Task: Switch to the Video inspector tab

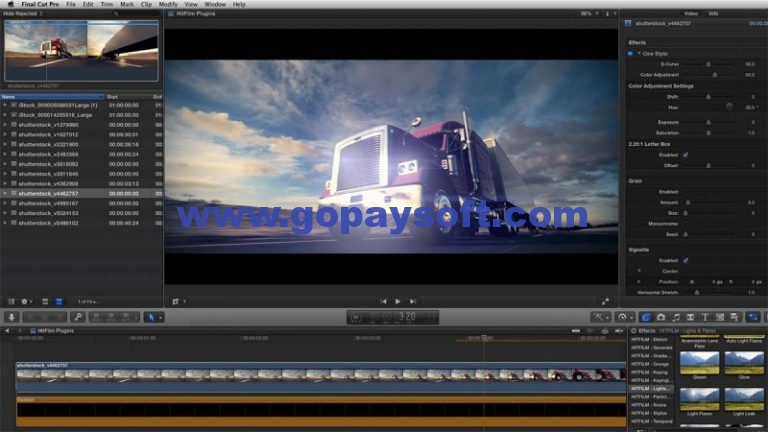Action: pyautogui.click(x=691, y=13)
